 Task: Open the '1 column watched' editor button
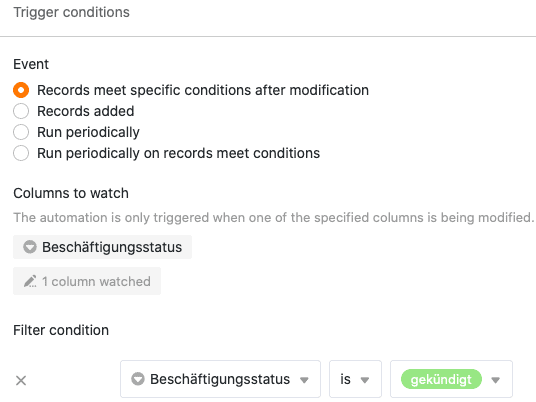(87, 281)
